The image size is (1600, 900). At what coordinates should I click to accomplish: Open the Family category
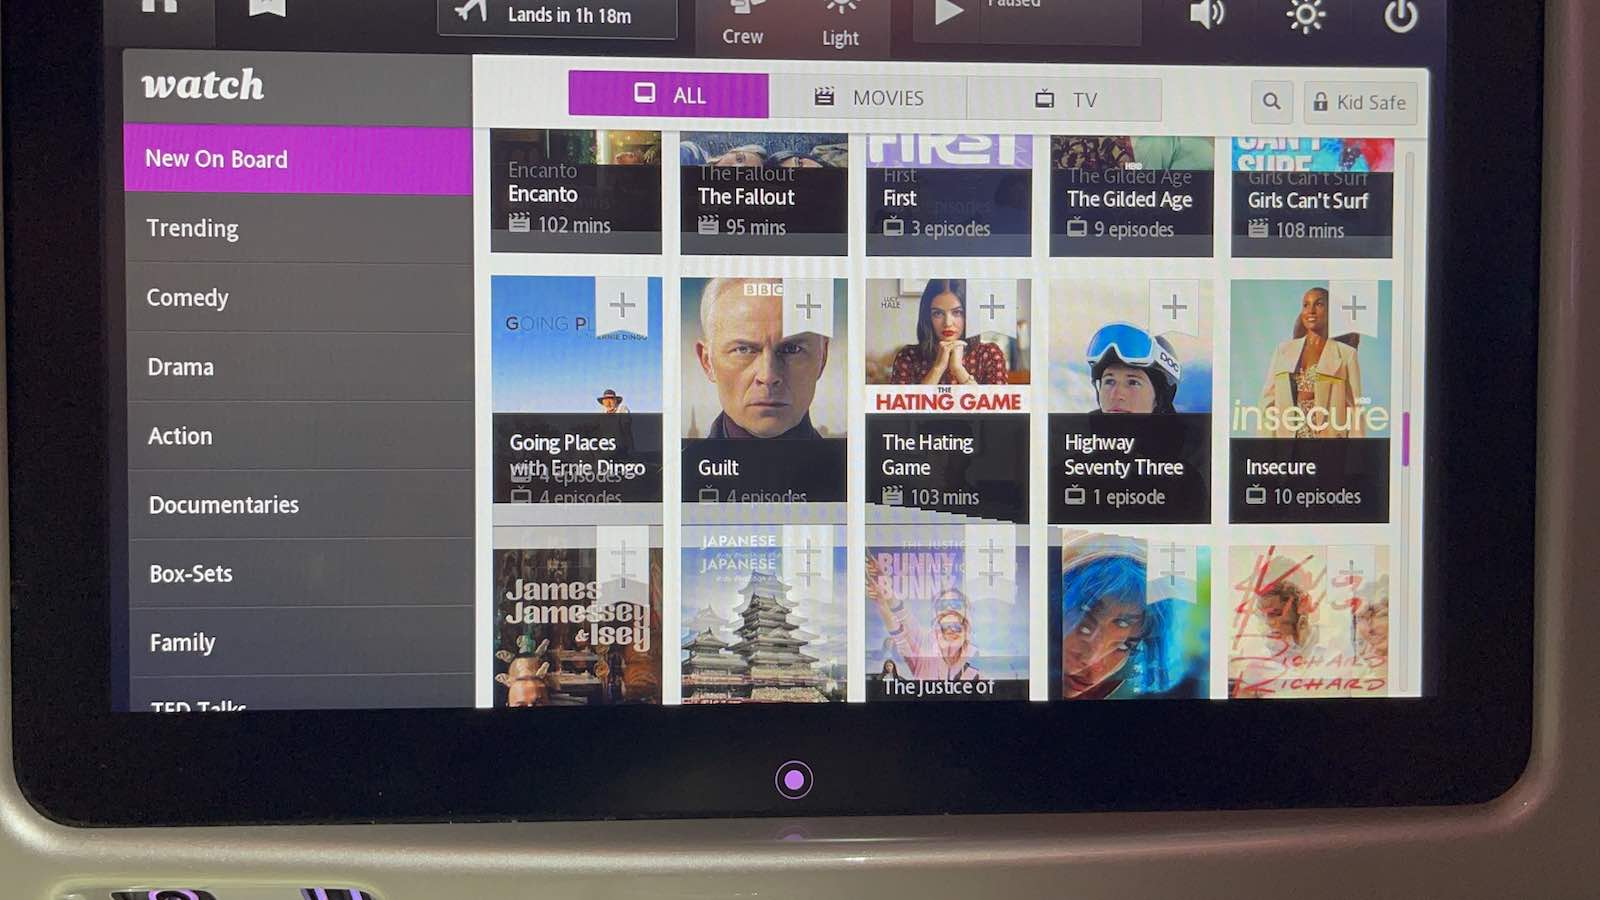pyautogui.click(x=302, y=642)
